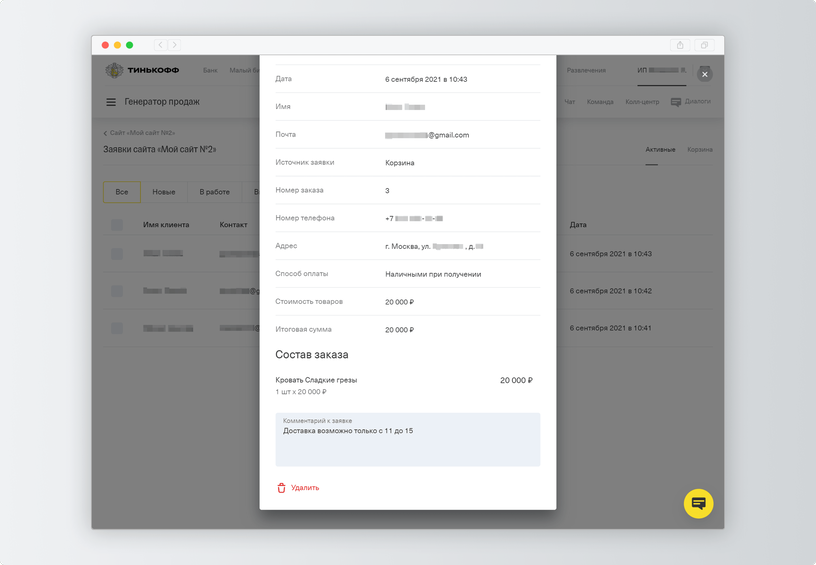Check the first order row checkbox
Image resolution: width=816 pixels, height=565 pixels.
tap(117, 254)
